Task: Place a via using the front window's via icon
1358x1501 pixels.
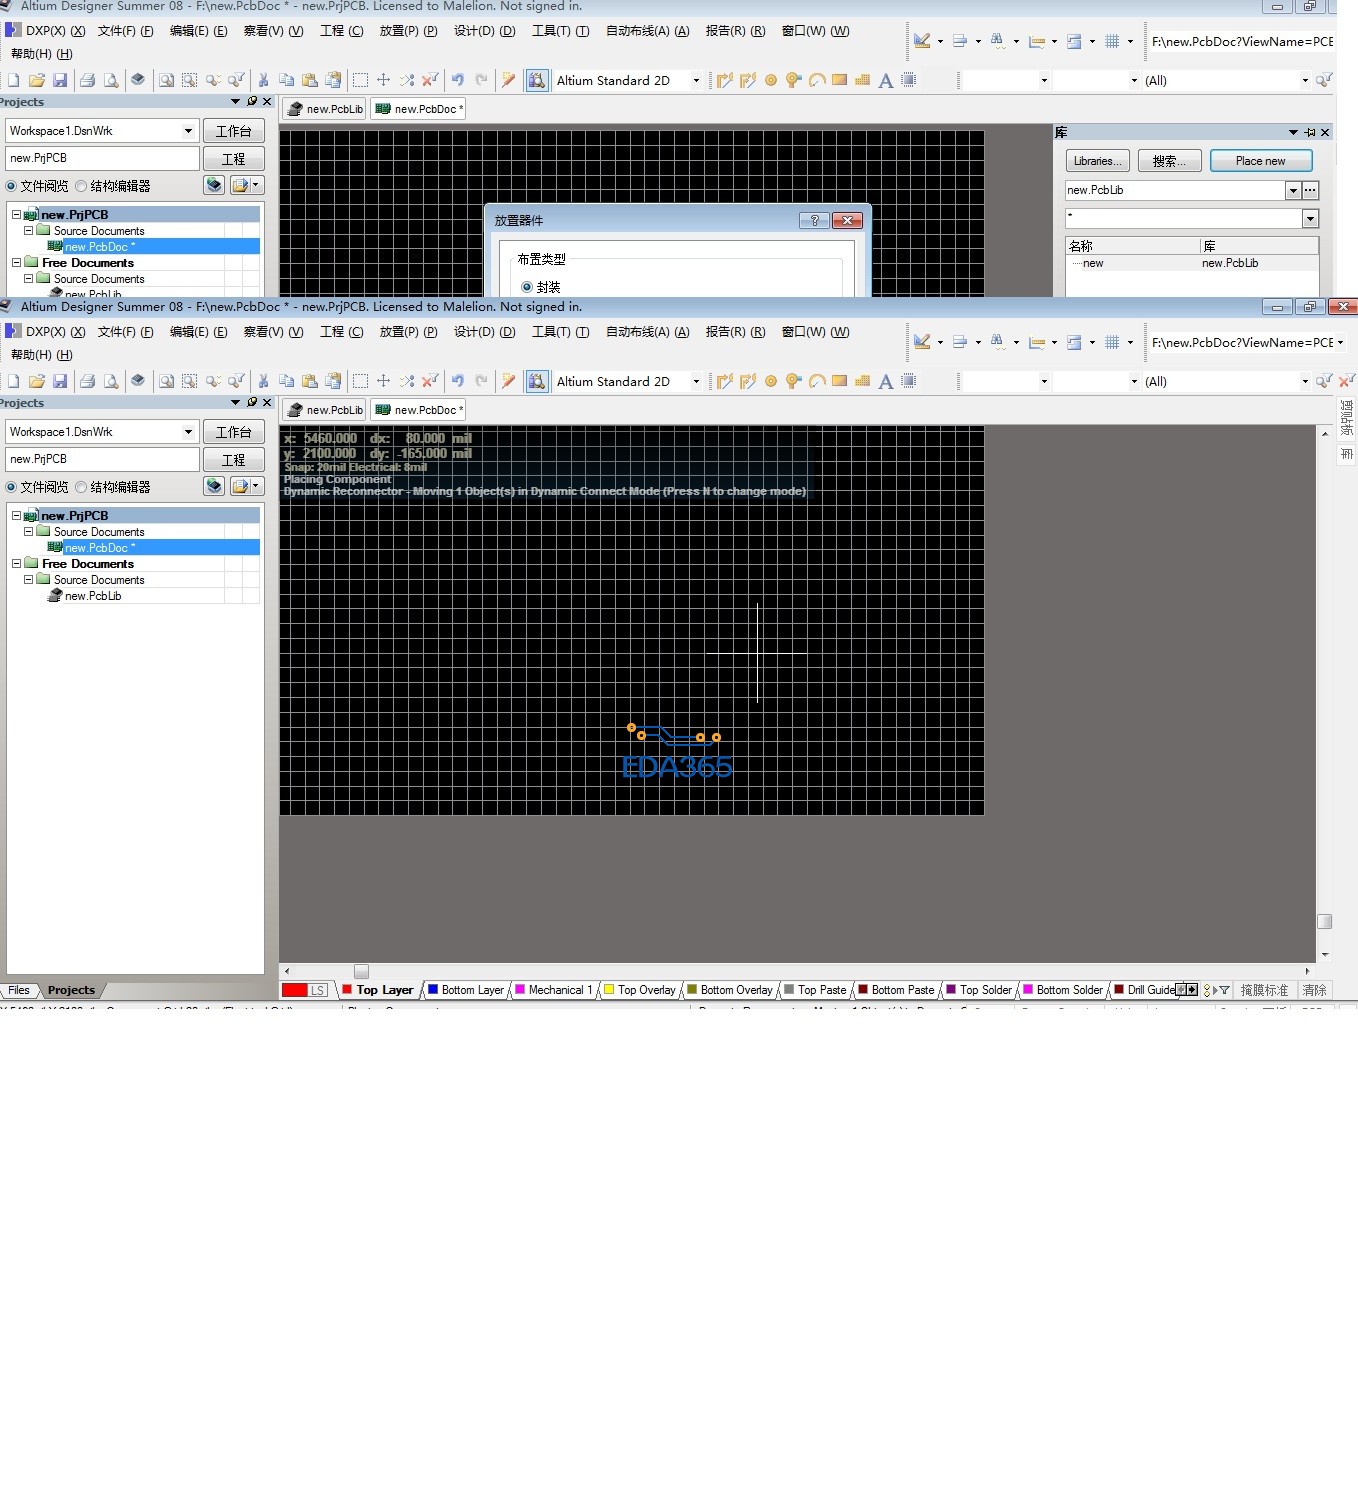Action: (x=794, y=381)
